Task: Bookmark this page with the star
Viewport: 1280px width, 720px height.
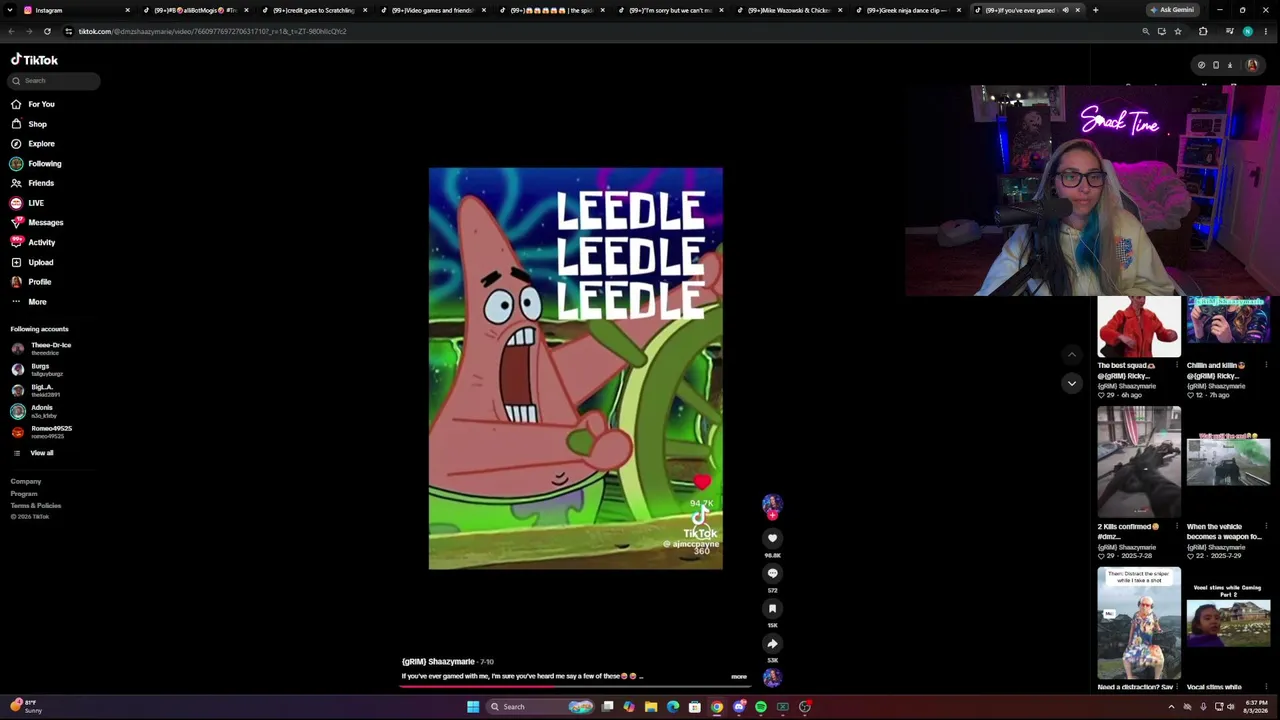Action: (1178, 31)
